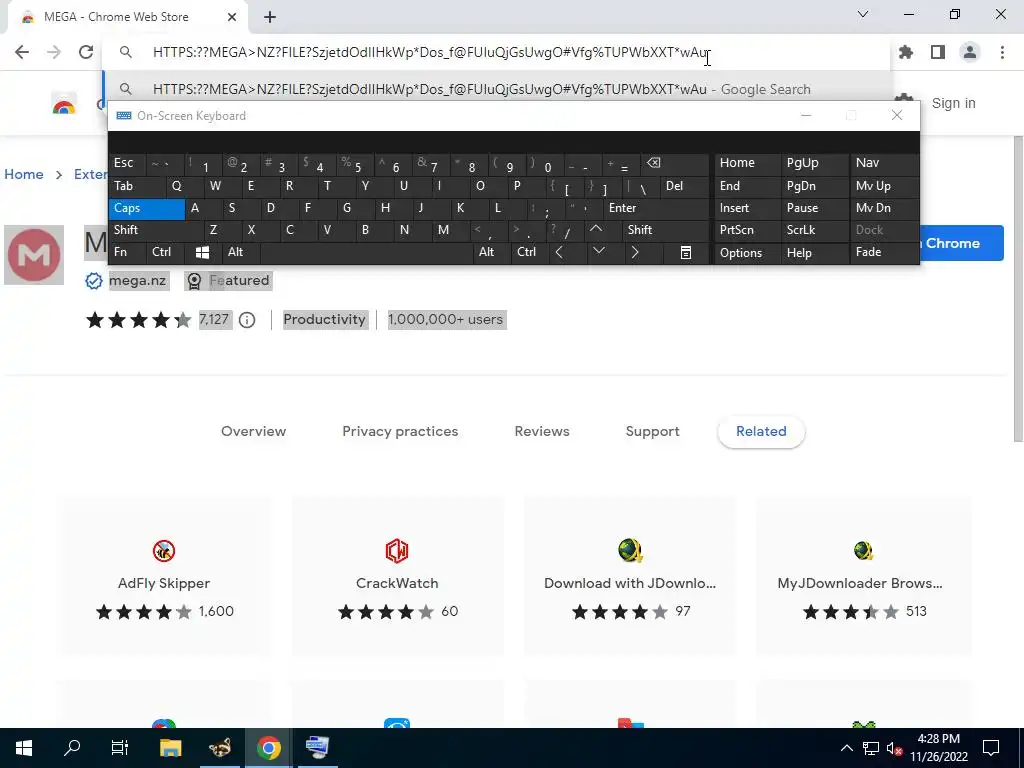Viewport: 1024px width, 768px height.
Task: Click Options key on On-Screen Keyboard
Action: [x=747, y=253]
